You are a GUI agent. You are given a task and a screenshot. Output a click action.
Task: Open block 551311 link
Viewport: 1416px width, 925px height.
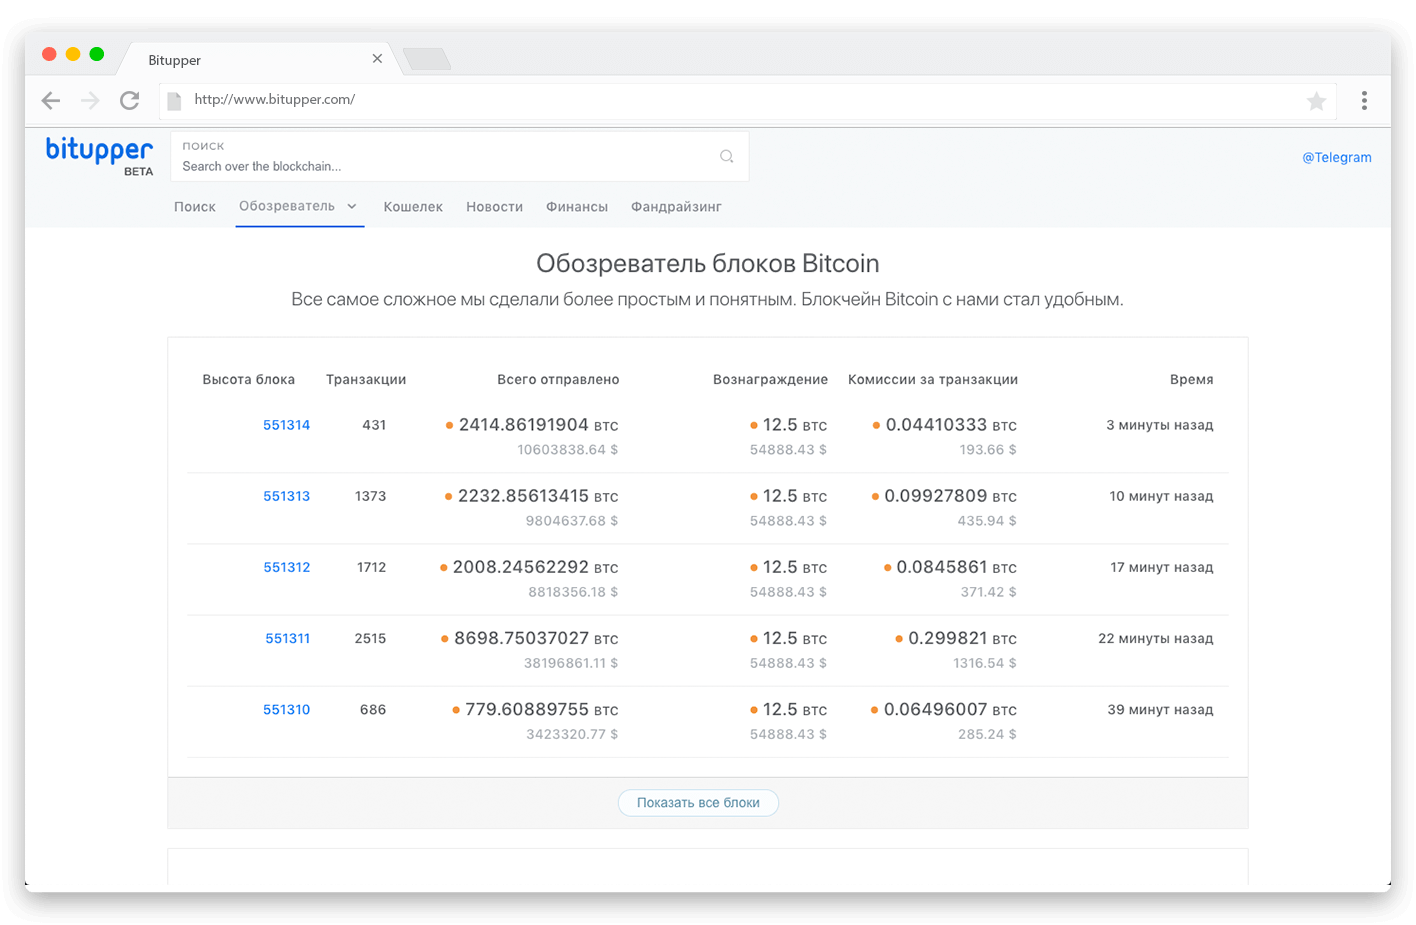(x=287, y=638)
